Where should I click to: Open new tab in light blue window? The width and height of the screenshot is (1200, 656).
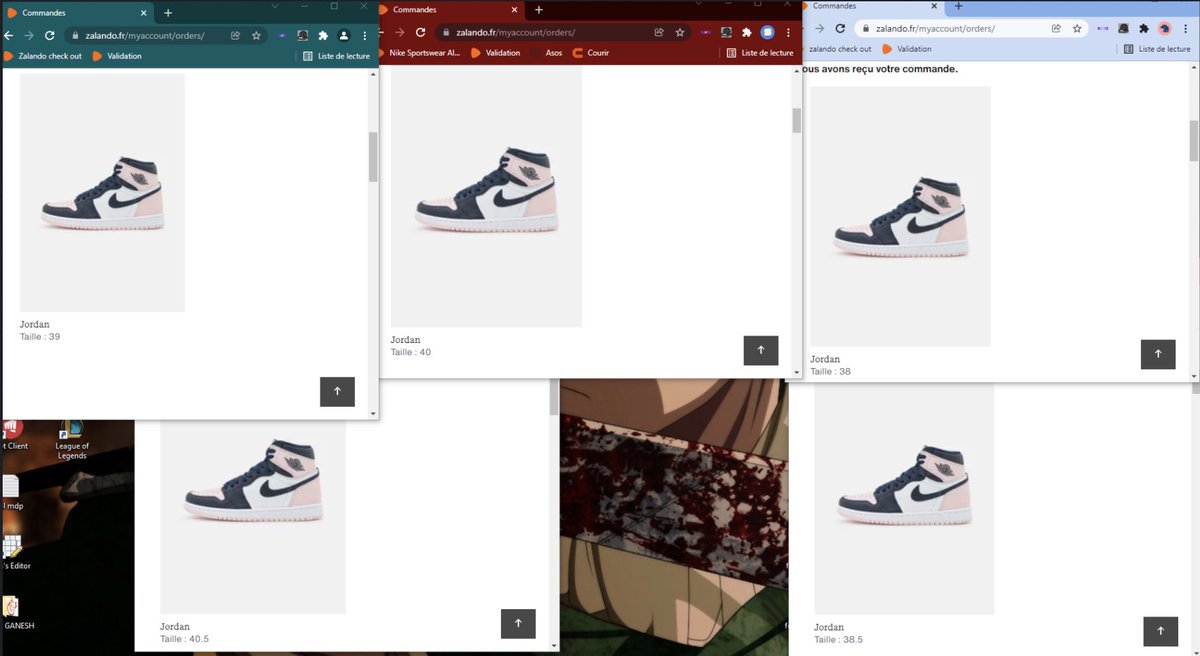pos(958,6)
